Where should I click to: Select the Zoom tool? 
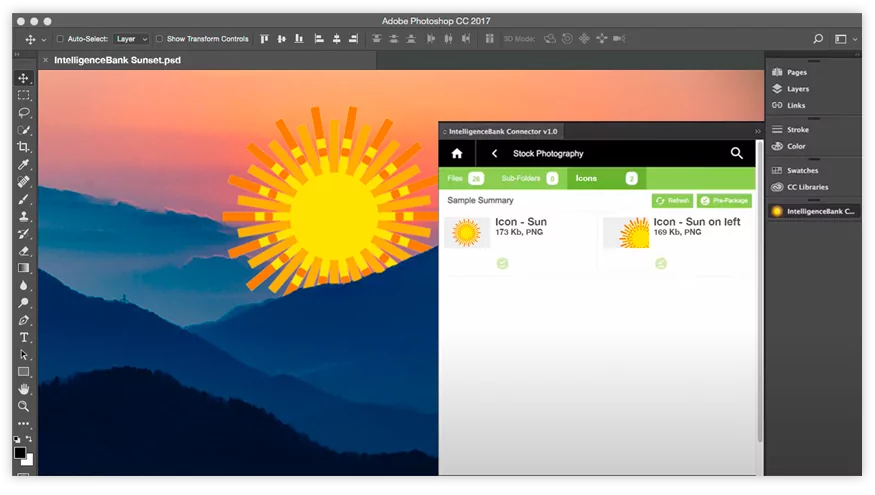click(23, 407)
